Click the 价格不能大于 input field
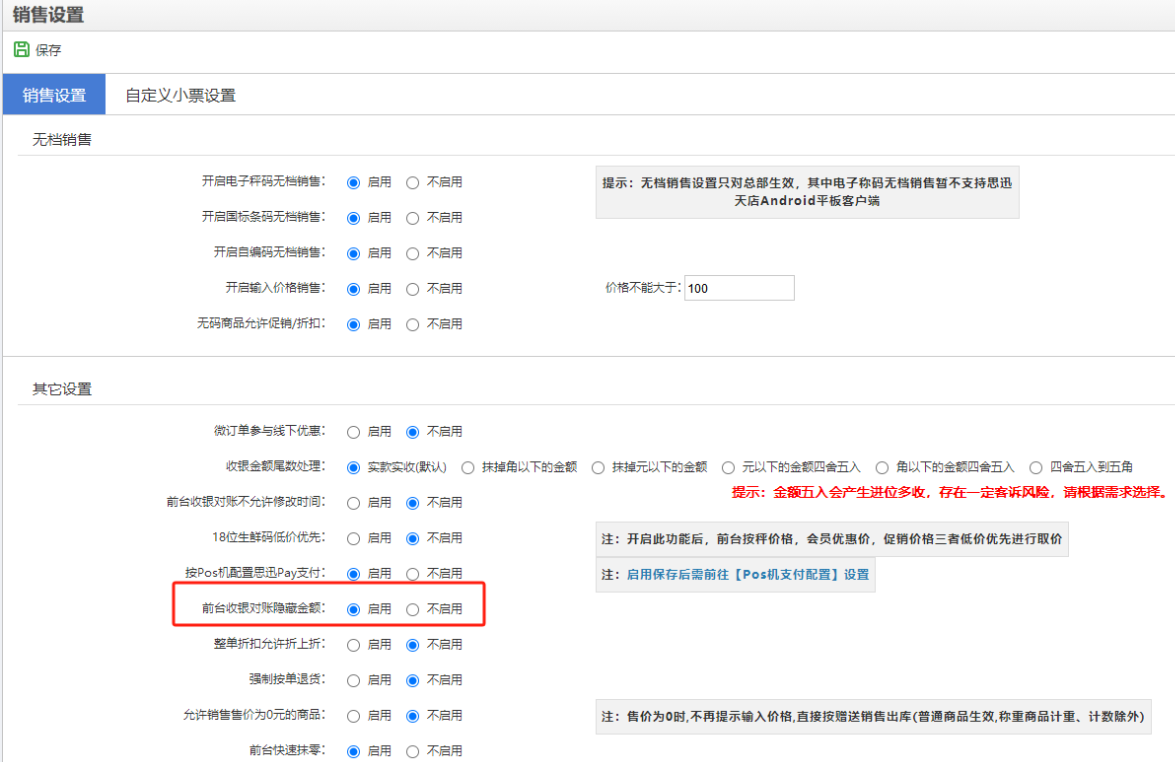The height and width of the screenshot is (762, 1175). pyautogui.click(x=739, y=288)
